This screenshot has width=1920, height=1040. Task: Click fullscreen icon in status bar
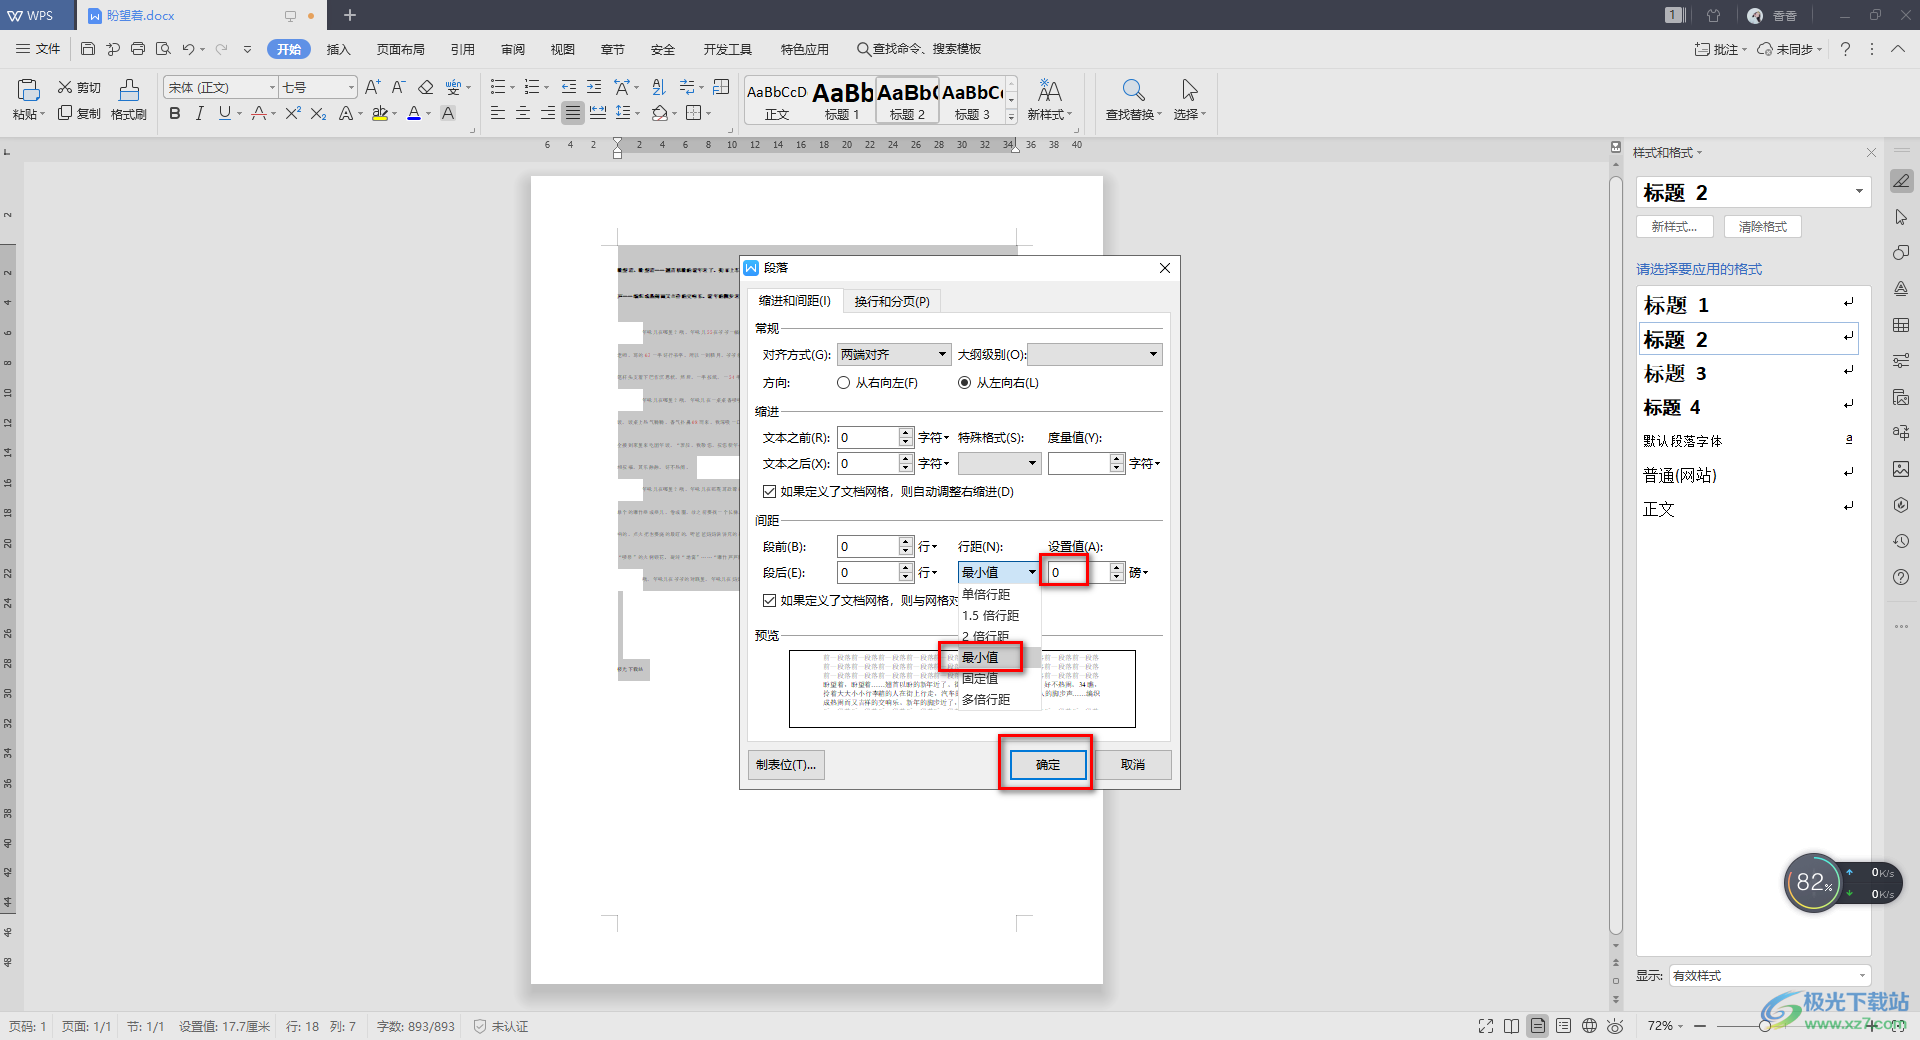coord(1486,1026)
